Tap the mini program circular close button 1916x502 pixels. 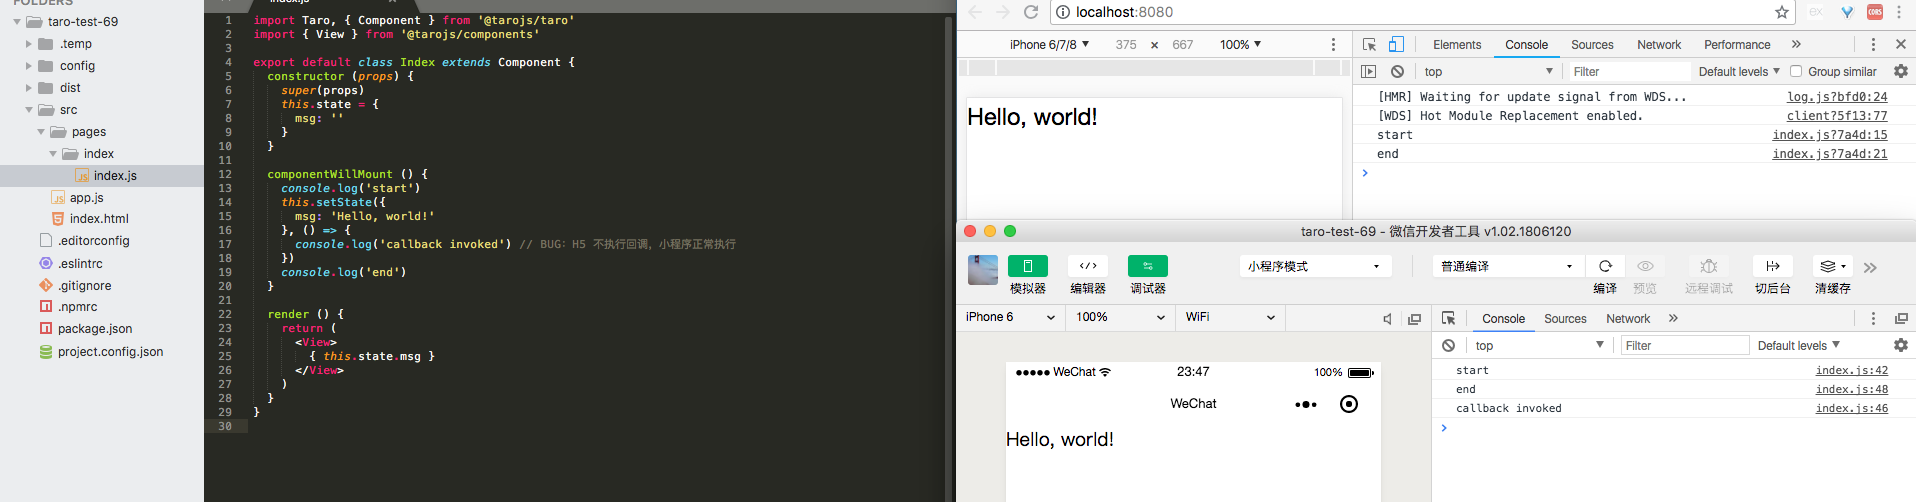point(1349,404)
